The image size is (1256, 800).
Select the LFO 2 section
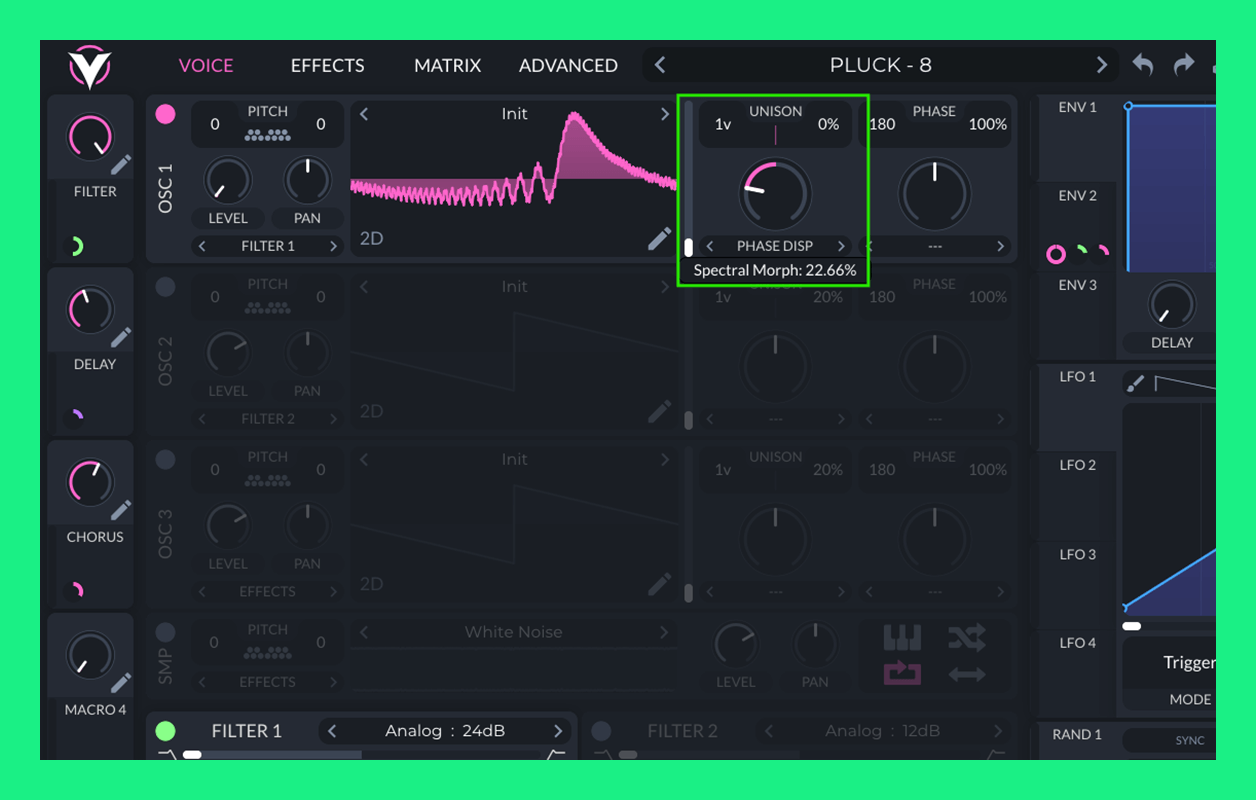[x=1077, y=465]
